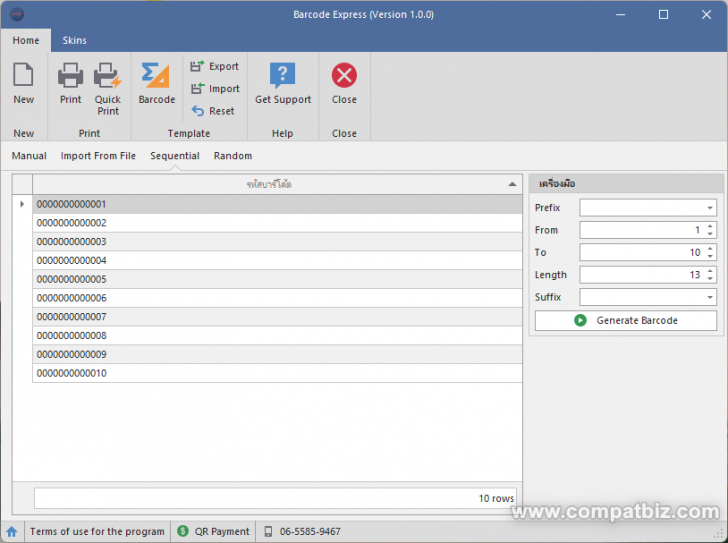Click the Prefix text box
Screen dimensions: 728x543
pos(642,208)
